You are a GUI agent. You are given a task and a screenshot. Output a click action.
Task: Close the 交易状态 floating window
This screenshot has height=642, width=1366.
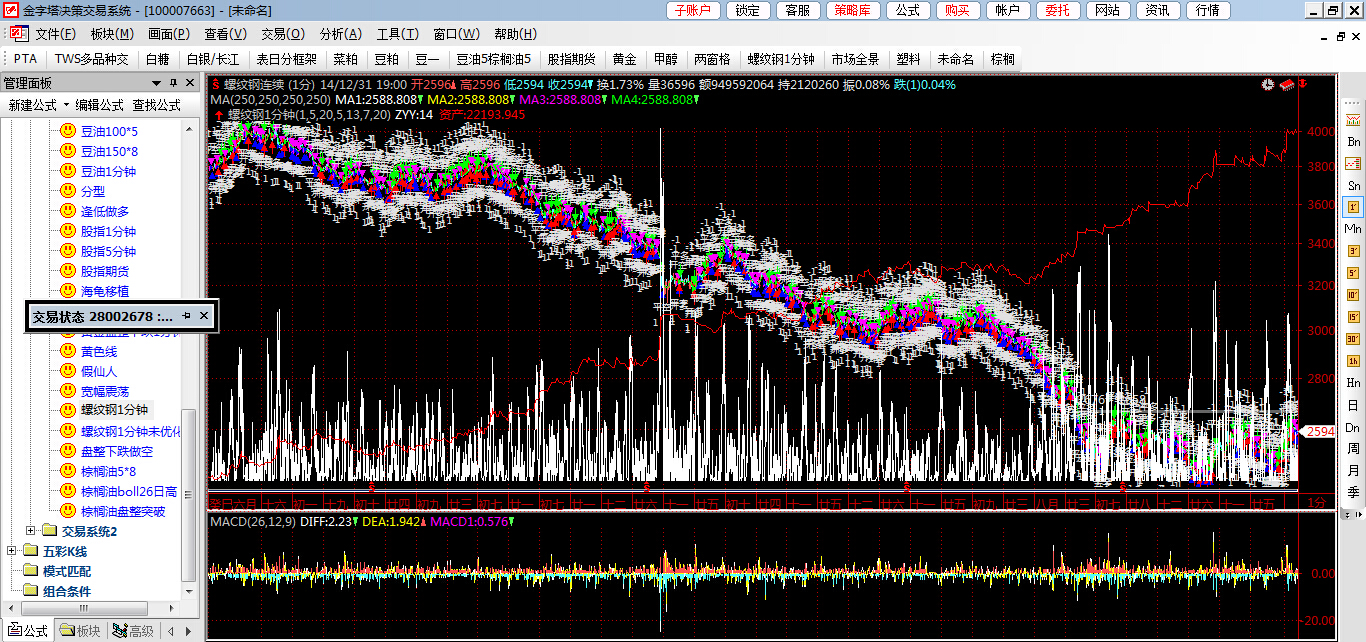(x=204, y=316)
